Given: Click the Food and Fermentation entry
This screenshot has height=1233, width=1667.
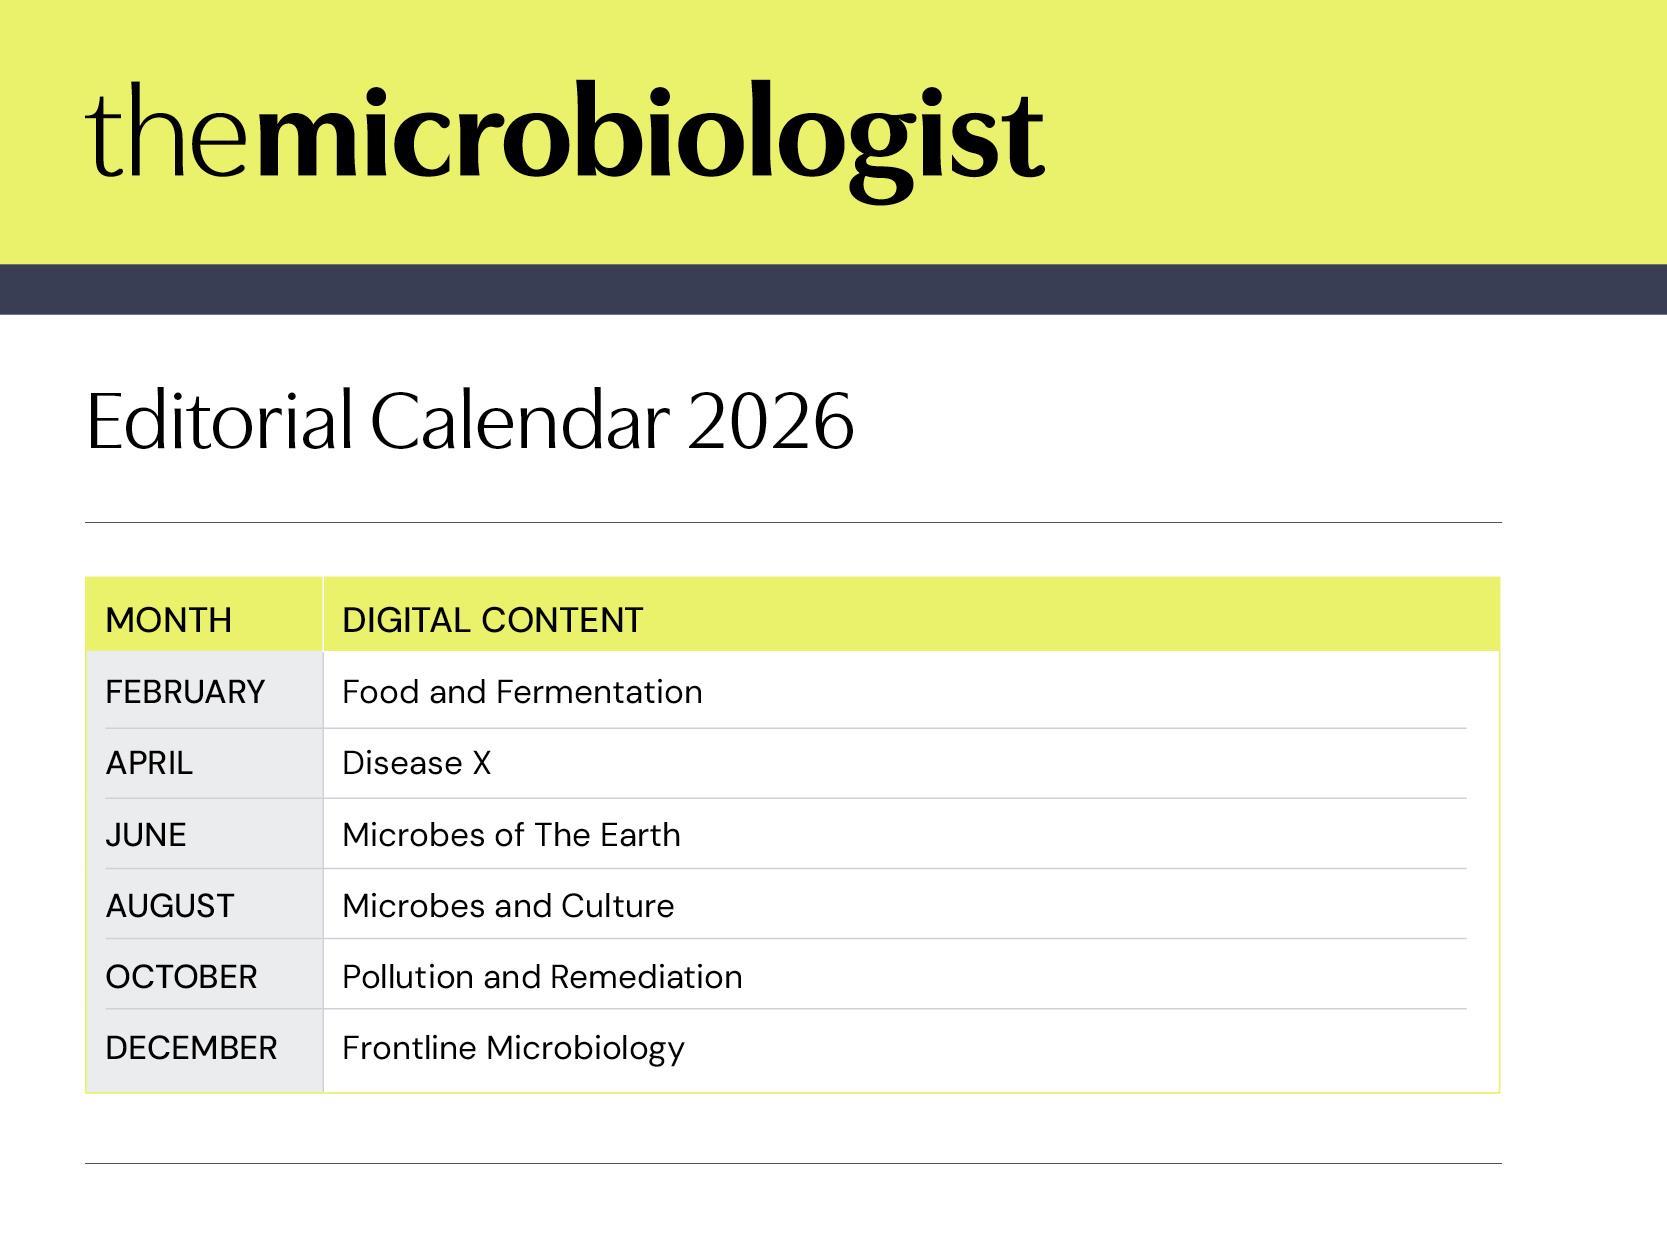Looking at the screenshot, I should pyautogui.click(x=522, y=692).
